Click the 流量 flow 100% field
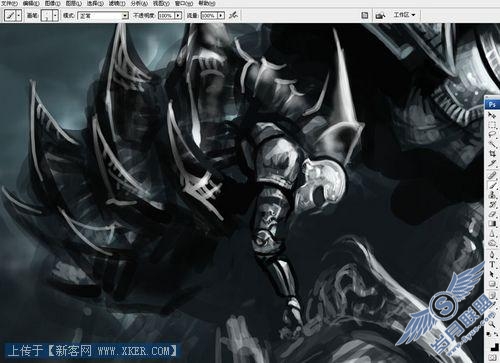This screenshot has width=500, height=363. click(209, 16)
